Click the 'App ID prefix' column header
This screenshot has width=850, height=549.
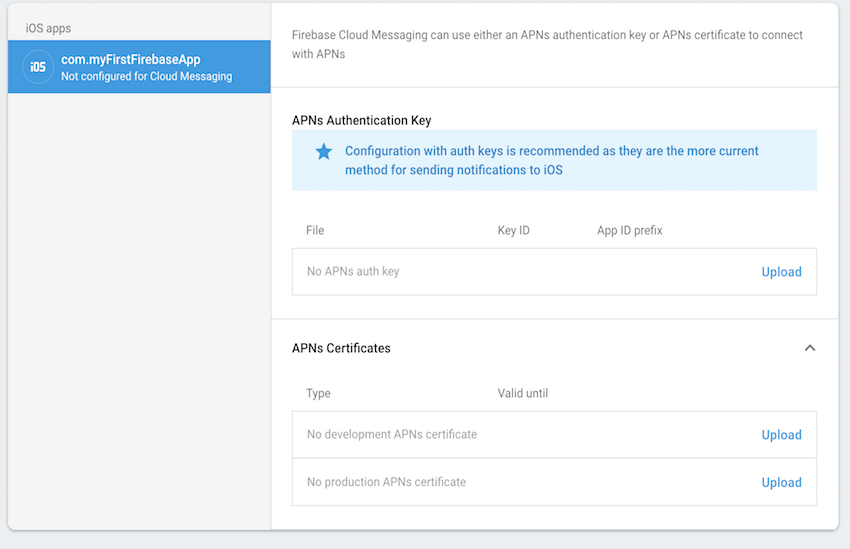pyautogui.click(x=629, y=230)
